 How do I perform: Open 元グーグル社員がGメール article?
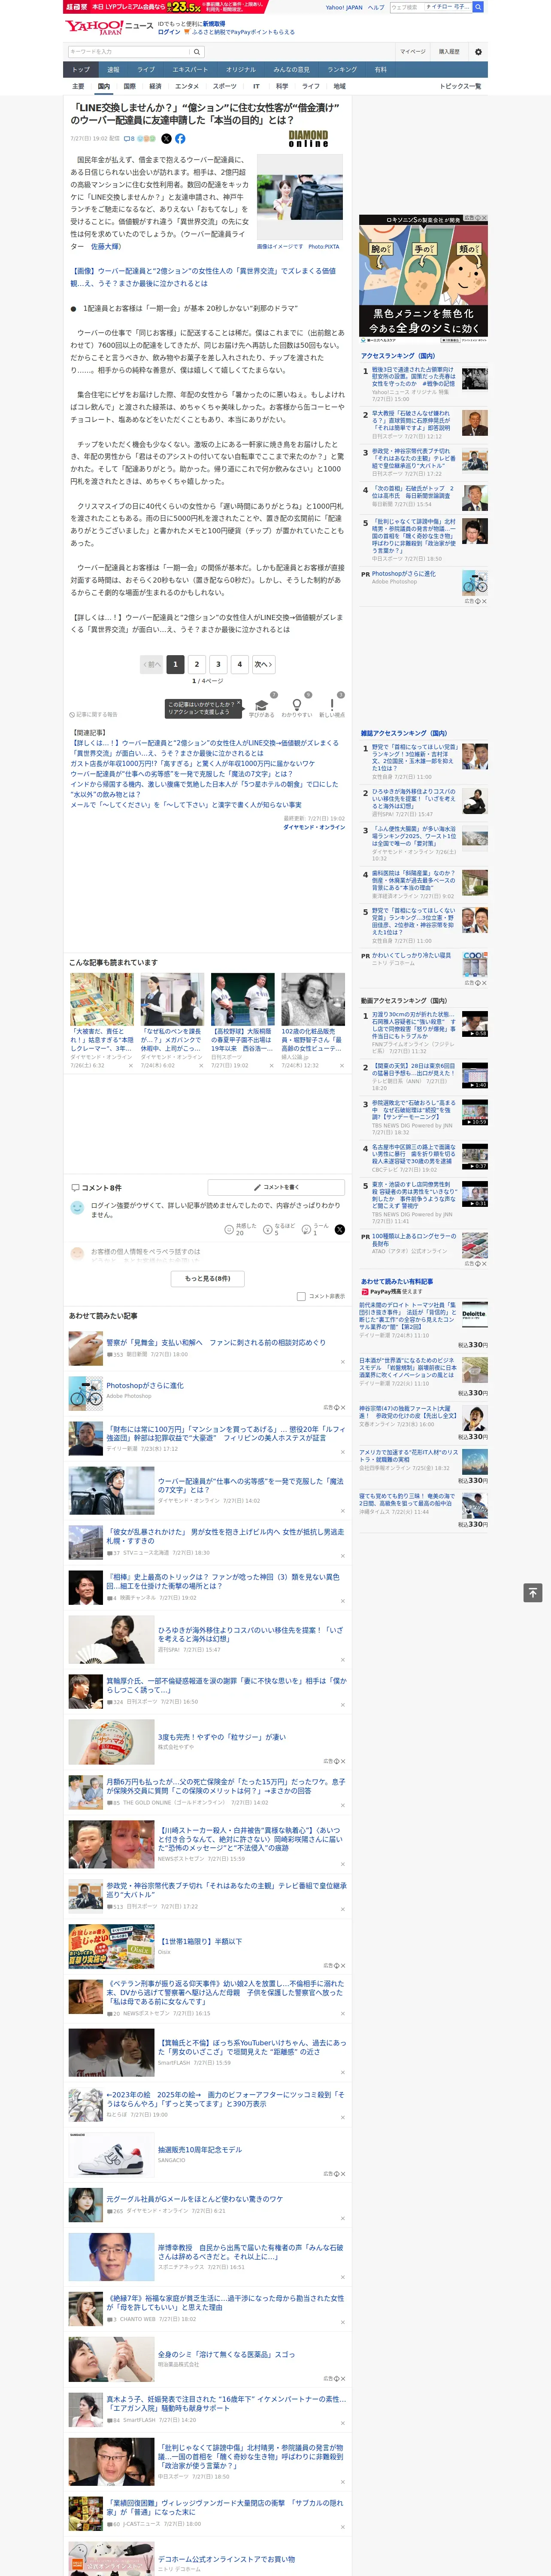(195, 2199)
